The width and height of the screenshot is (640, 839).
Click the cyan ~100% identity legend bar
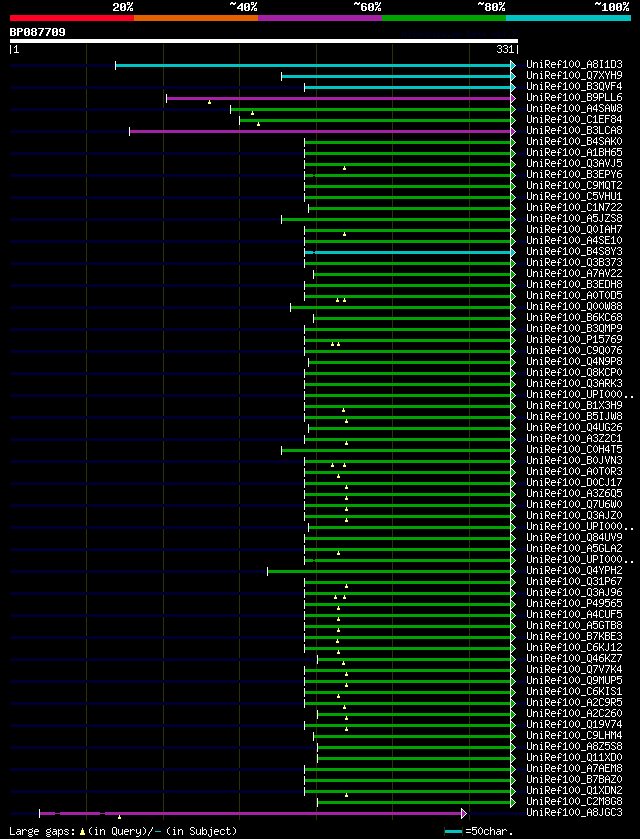[x=568, y=18]
